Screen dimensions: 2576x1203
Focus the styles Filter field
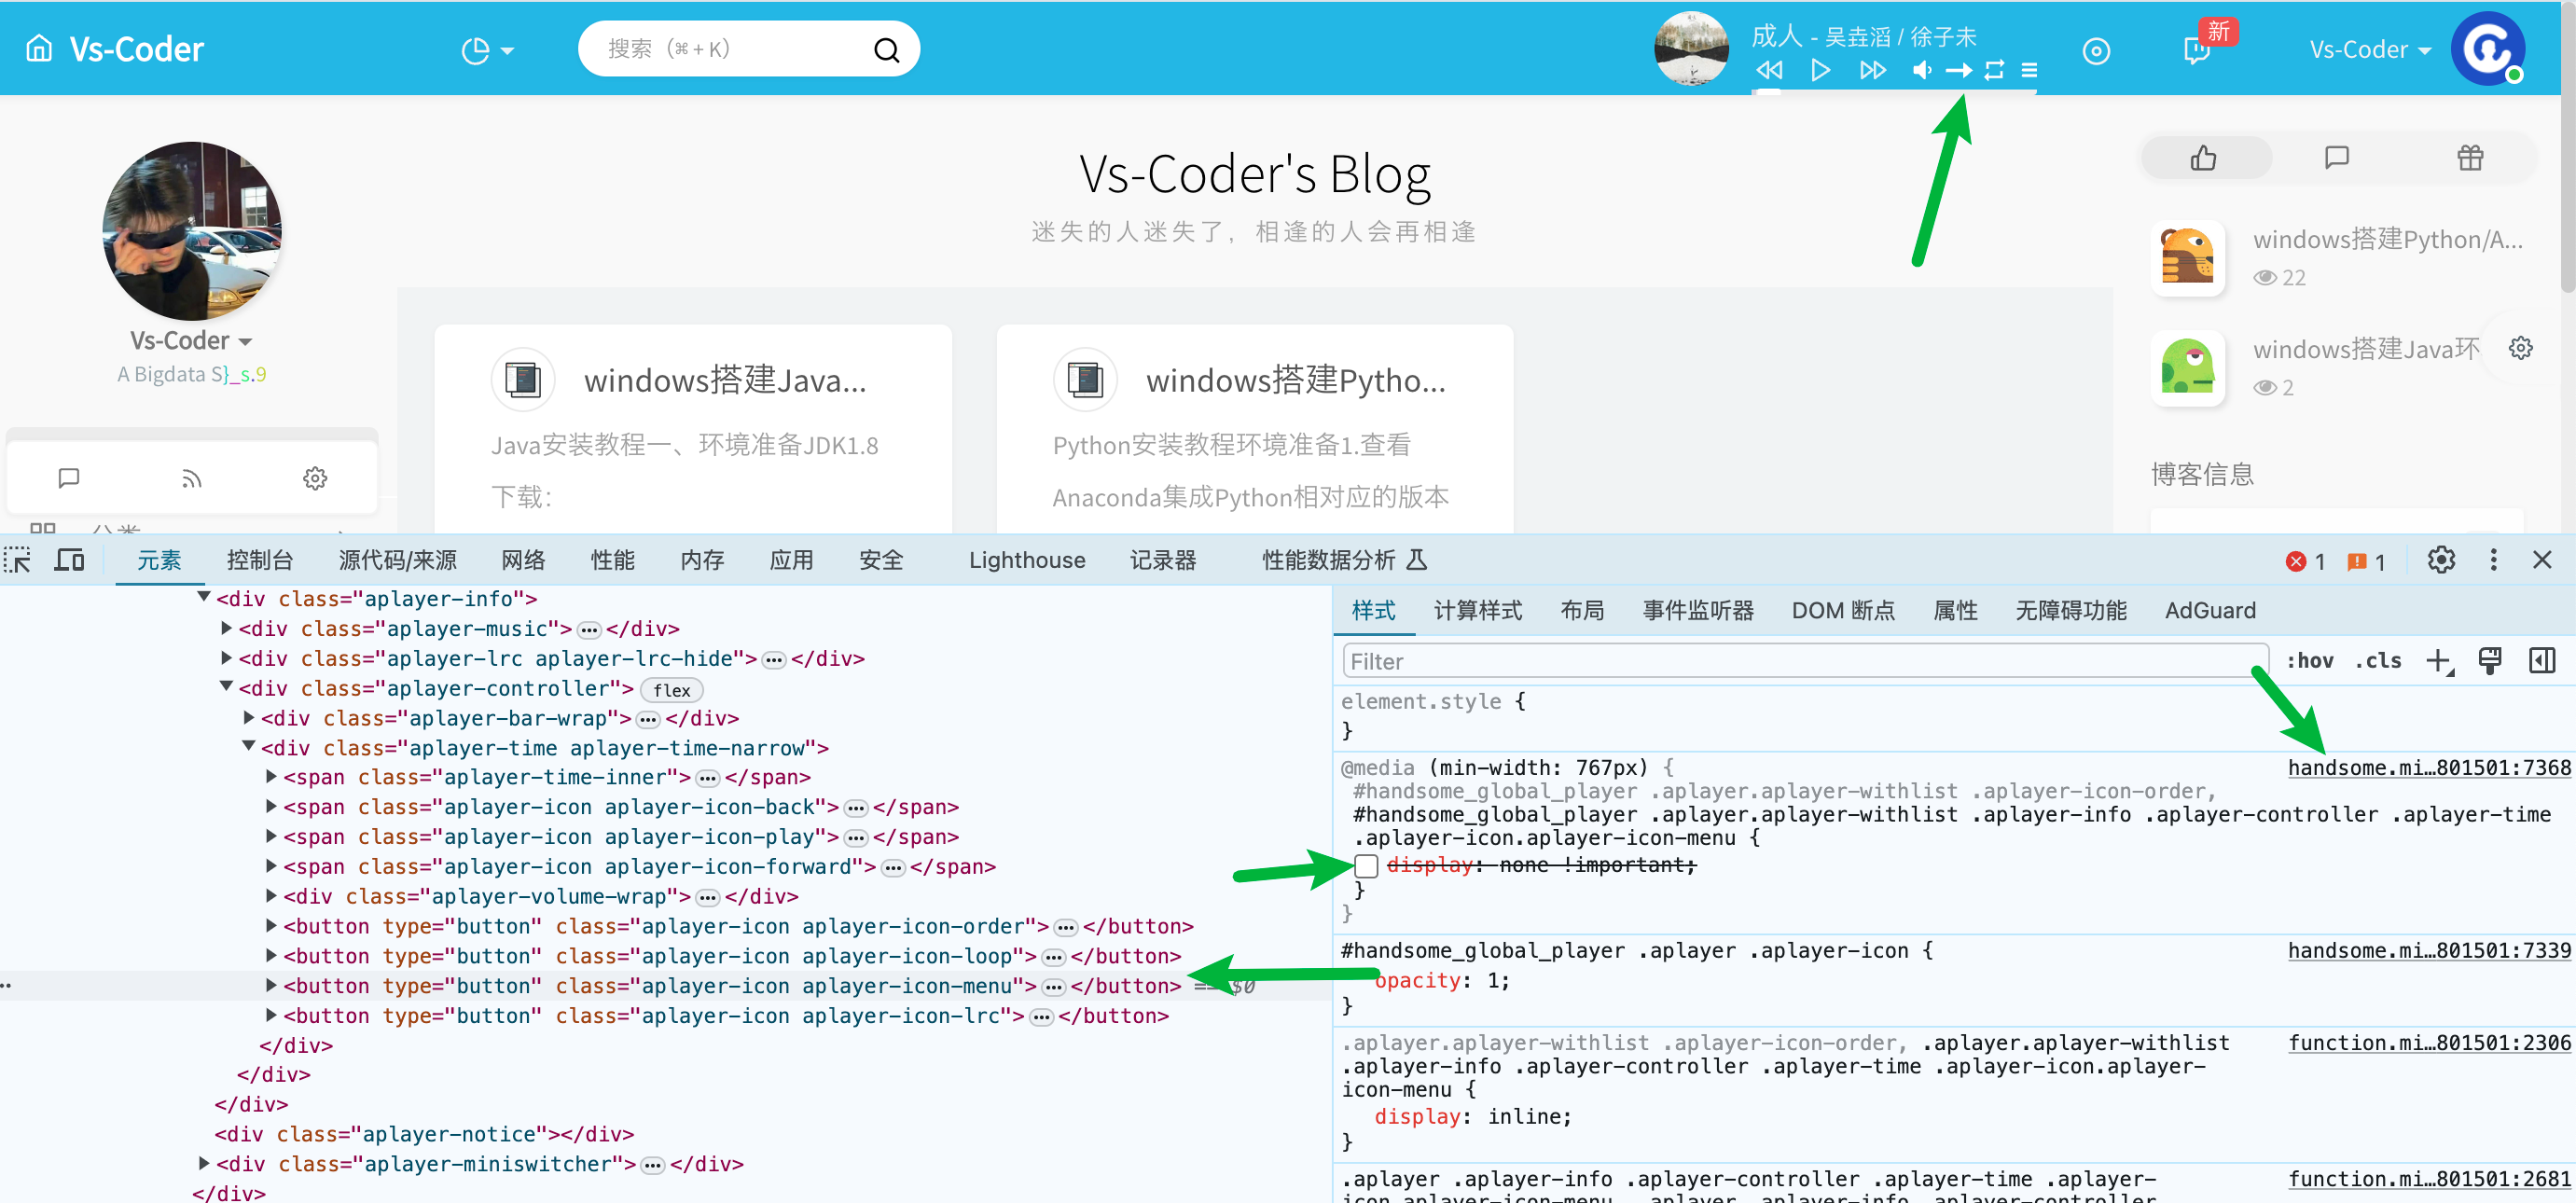(x=1804, y=661)
